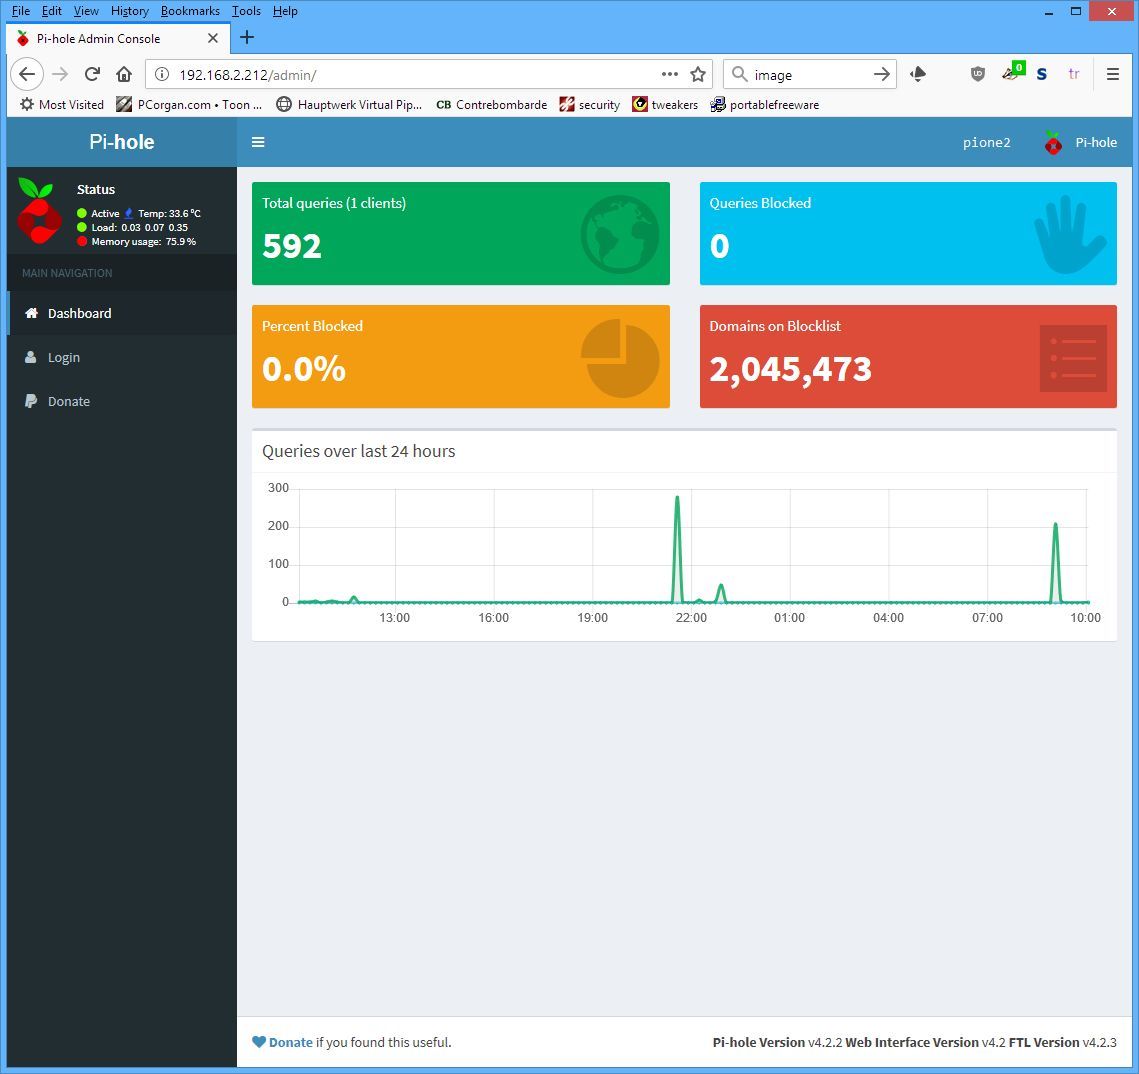Viewport: 1139px width, 1074px height.
Task: Click the Load 0.03 0.07 0.35 text
Action: click(139, 227)
